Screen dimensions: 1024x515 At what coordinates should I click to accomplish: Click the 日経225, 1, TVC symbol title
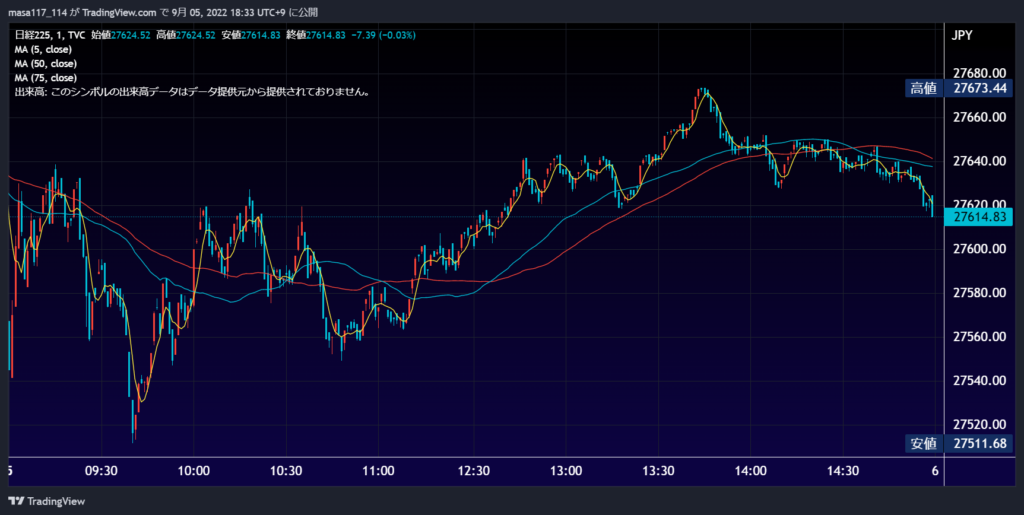pyautogui.click(x=48, y=35)
